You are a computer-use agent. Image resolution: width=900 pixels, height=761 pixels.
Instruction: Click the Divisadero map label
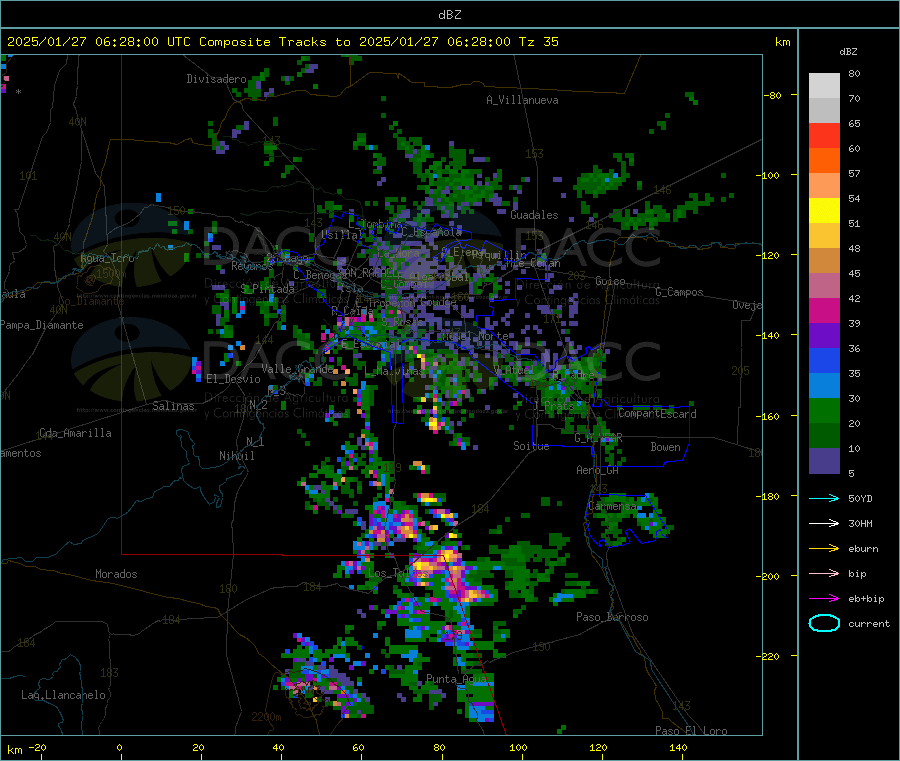click(216, 79)
